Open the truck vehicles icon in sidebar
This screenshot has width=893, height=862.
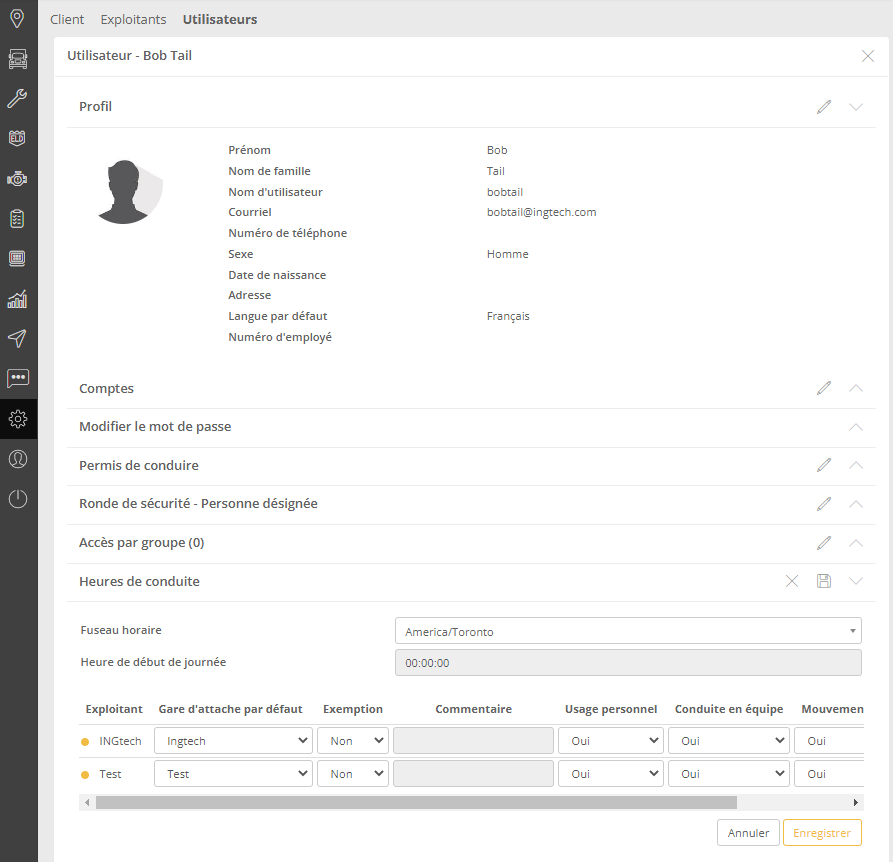click(18, 59)
